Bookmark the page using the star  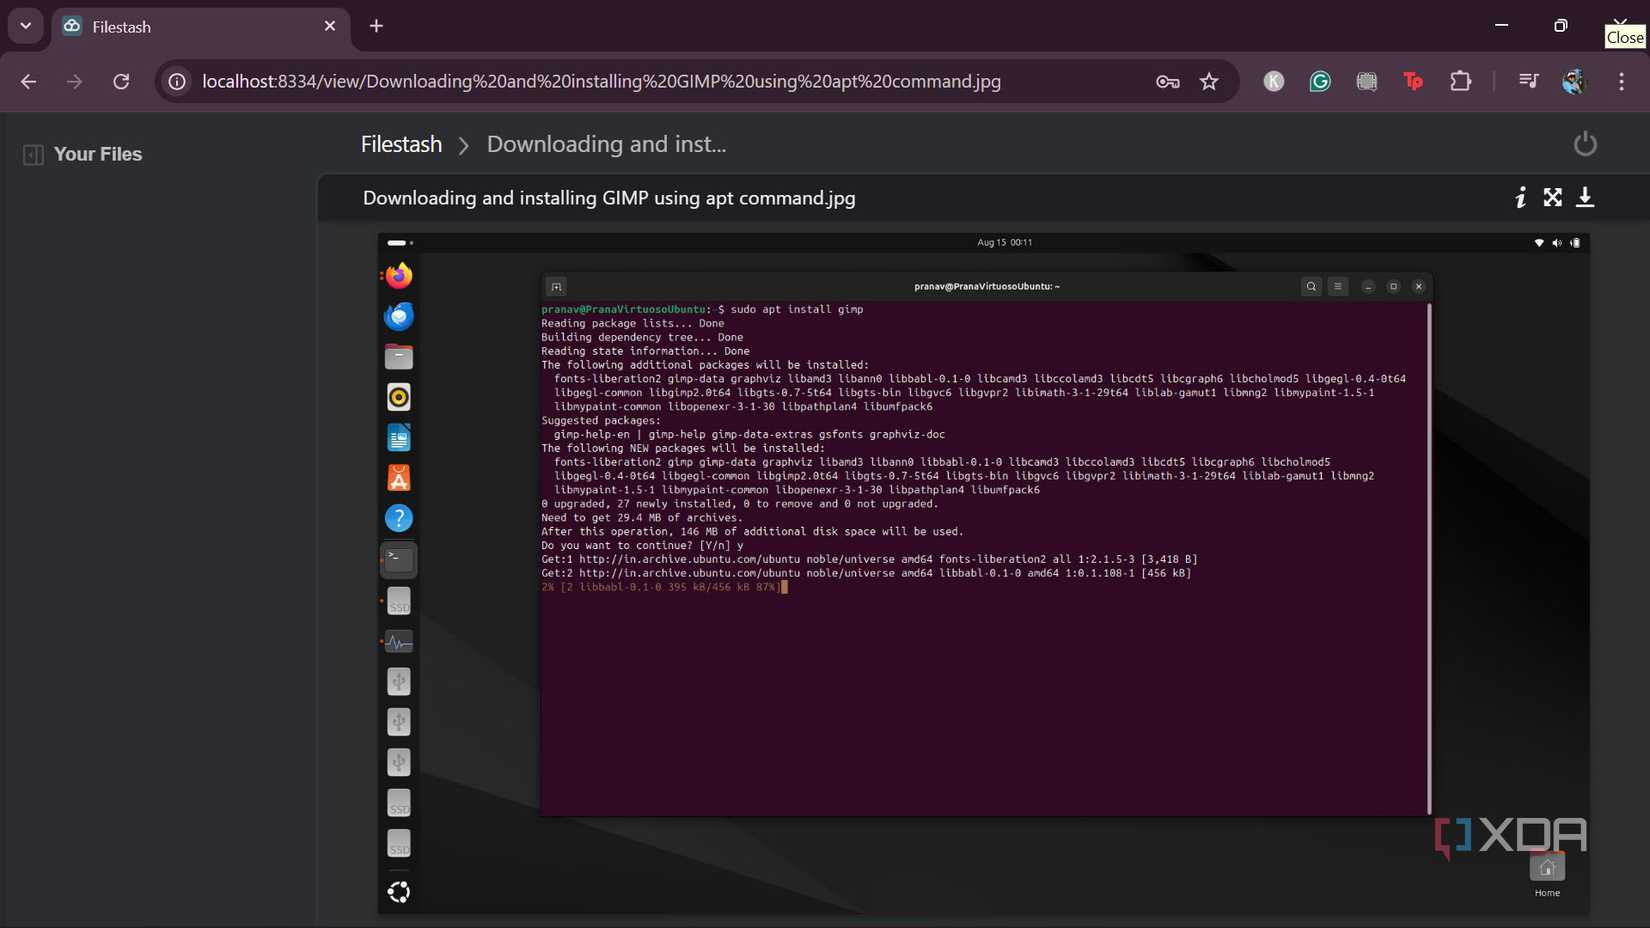tap(1209, 82)
